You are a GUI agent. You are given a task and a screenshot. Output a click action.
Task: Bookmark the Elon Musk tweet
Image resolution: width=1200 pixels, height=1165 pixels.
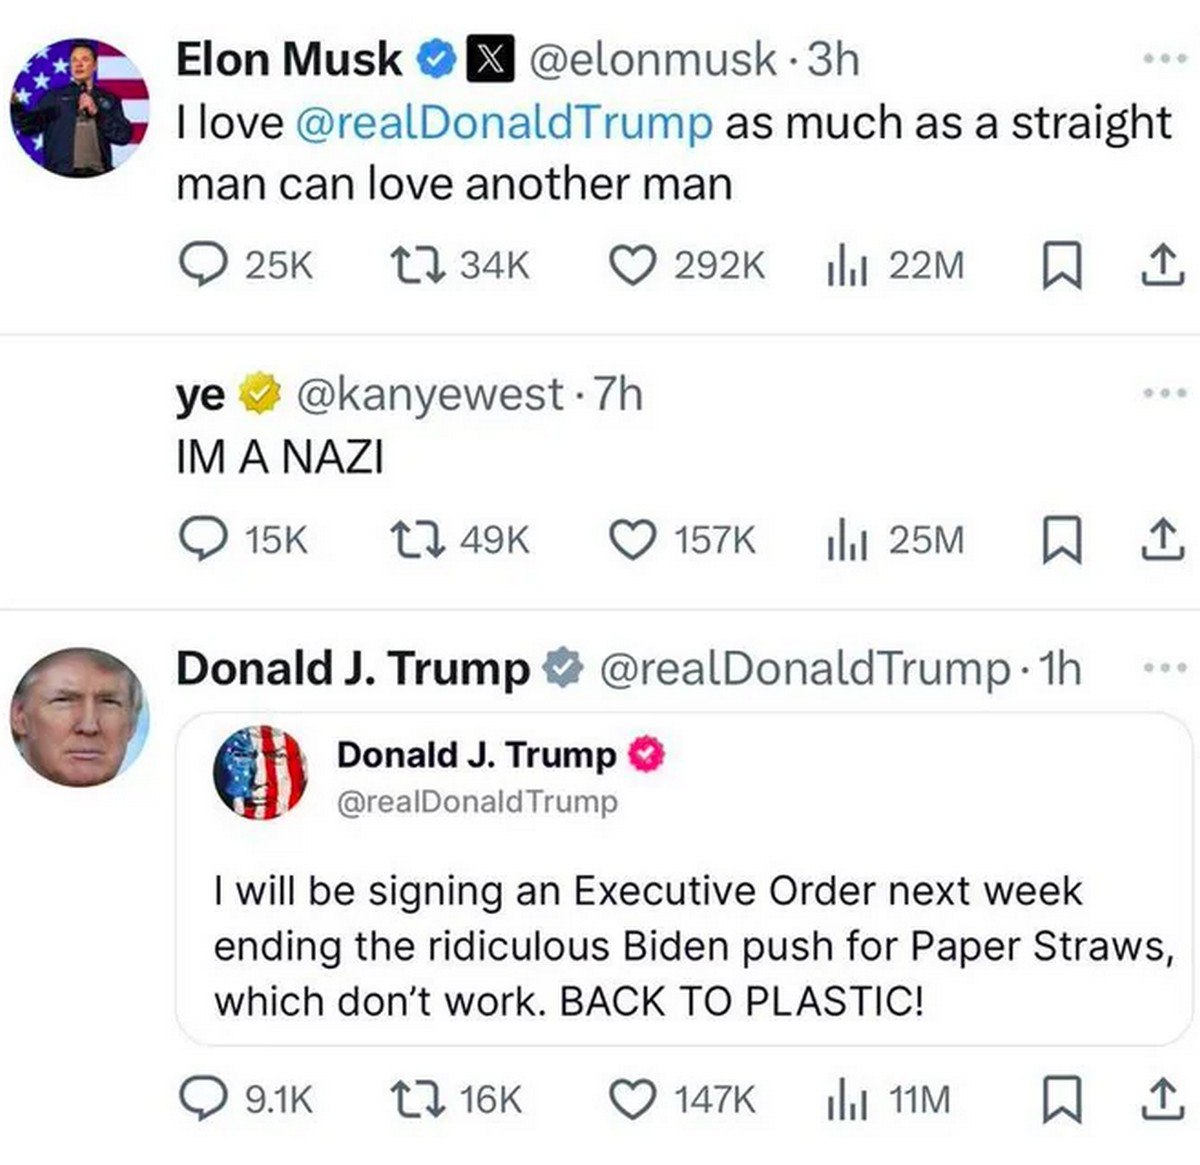pyautogui.click(x=1062, y=267)
